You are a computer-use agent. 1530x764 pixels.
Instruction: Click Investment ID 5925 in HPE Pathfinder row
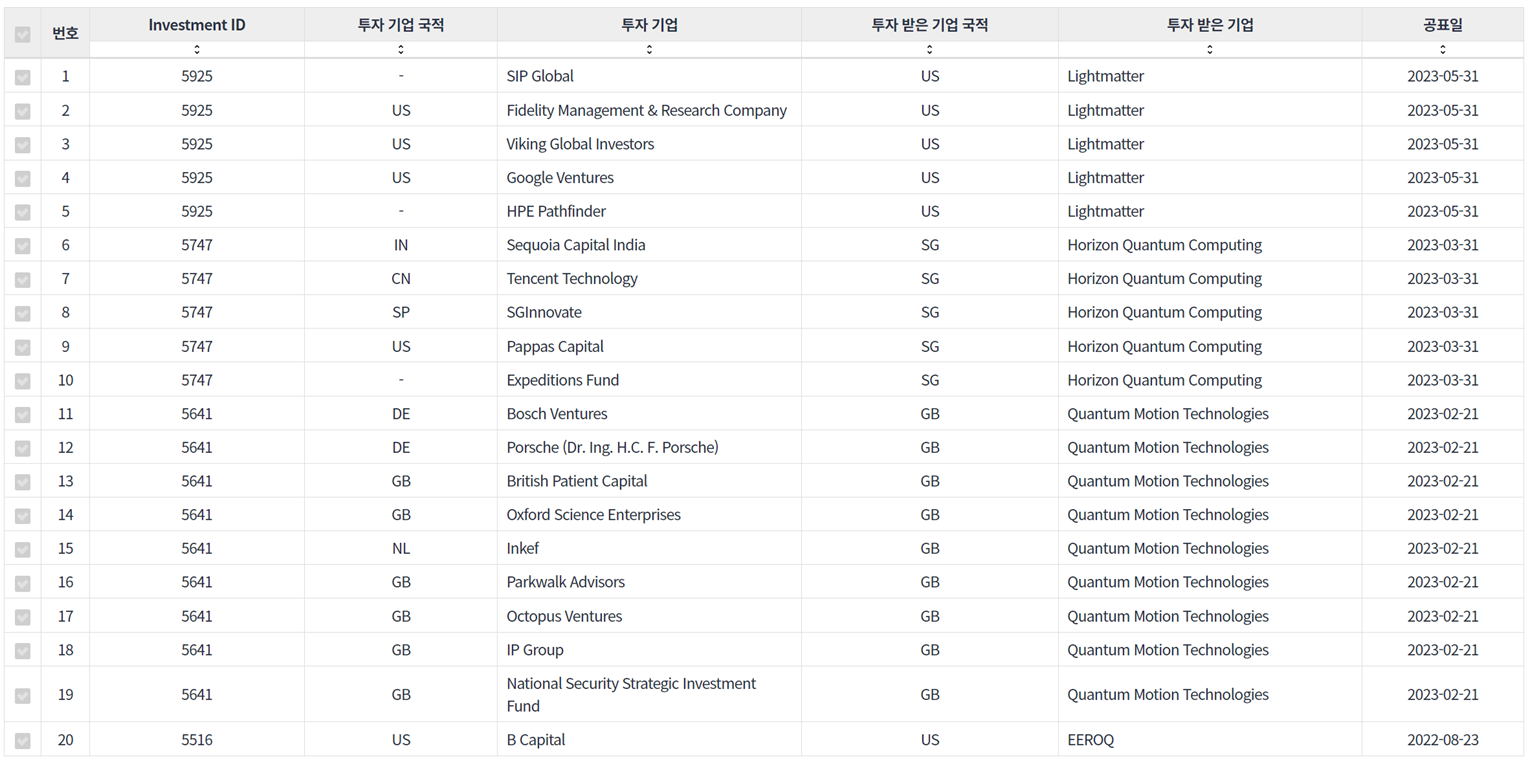tap(197, 211)
